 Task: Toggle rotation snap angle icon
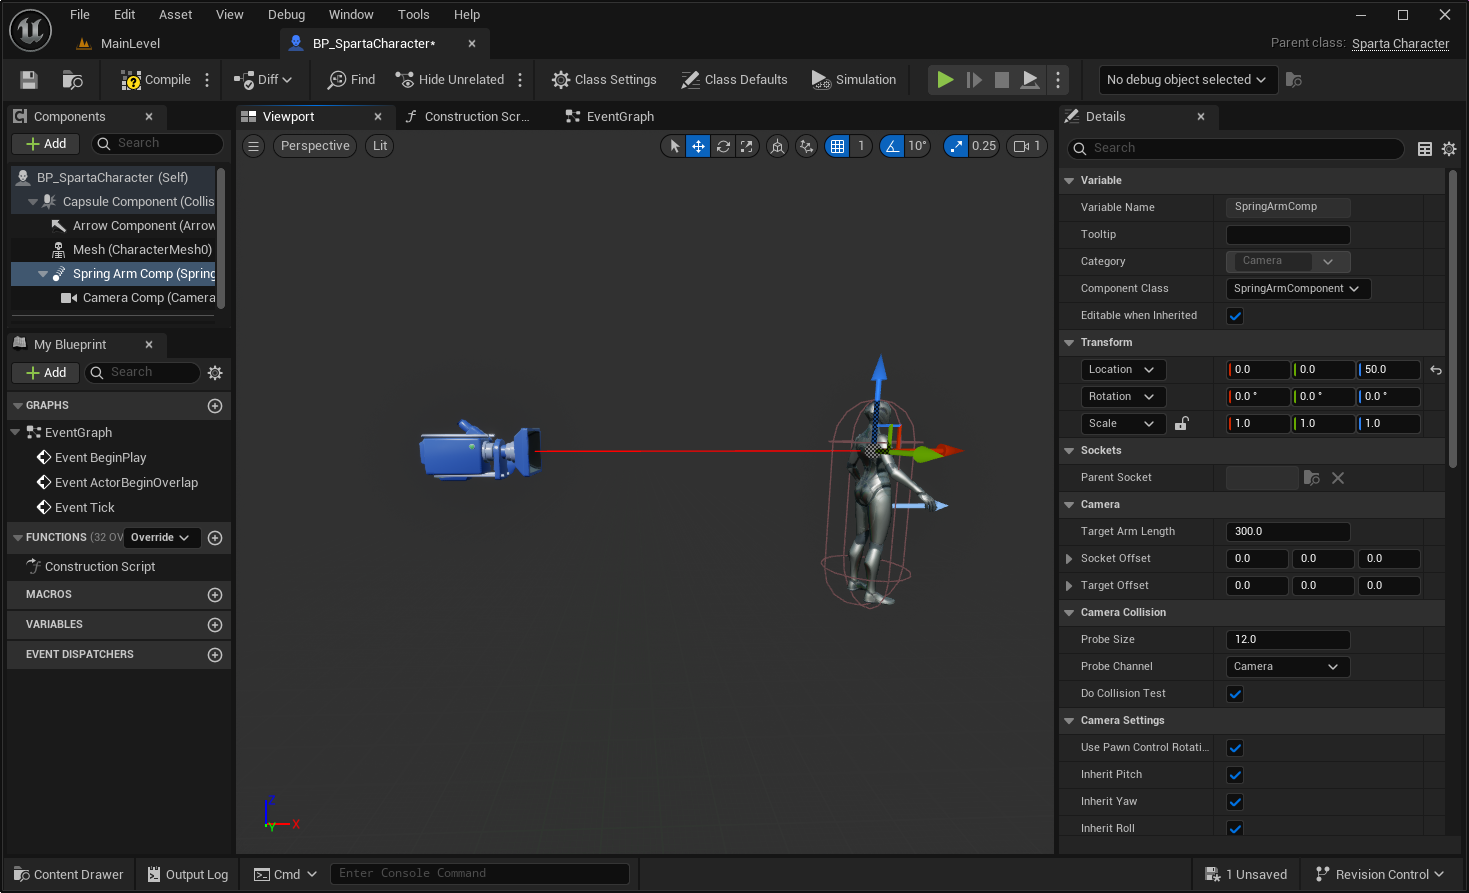coord(892,146)
